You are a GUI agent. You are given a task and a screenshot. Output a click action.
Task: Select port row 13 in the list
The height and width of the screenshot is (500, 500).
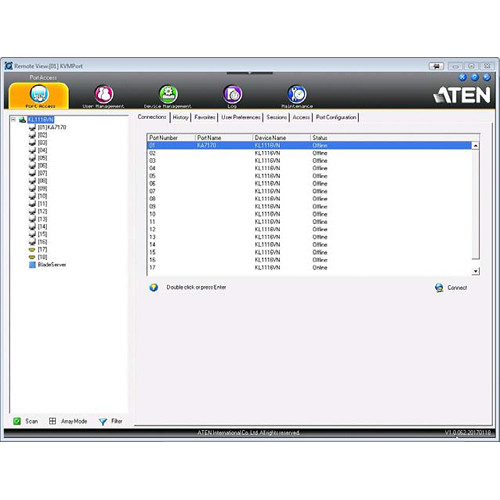(309, 237)
